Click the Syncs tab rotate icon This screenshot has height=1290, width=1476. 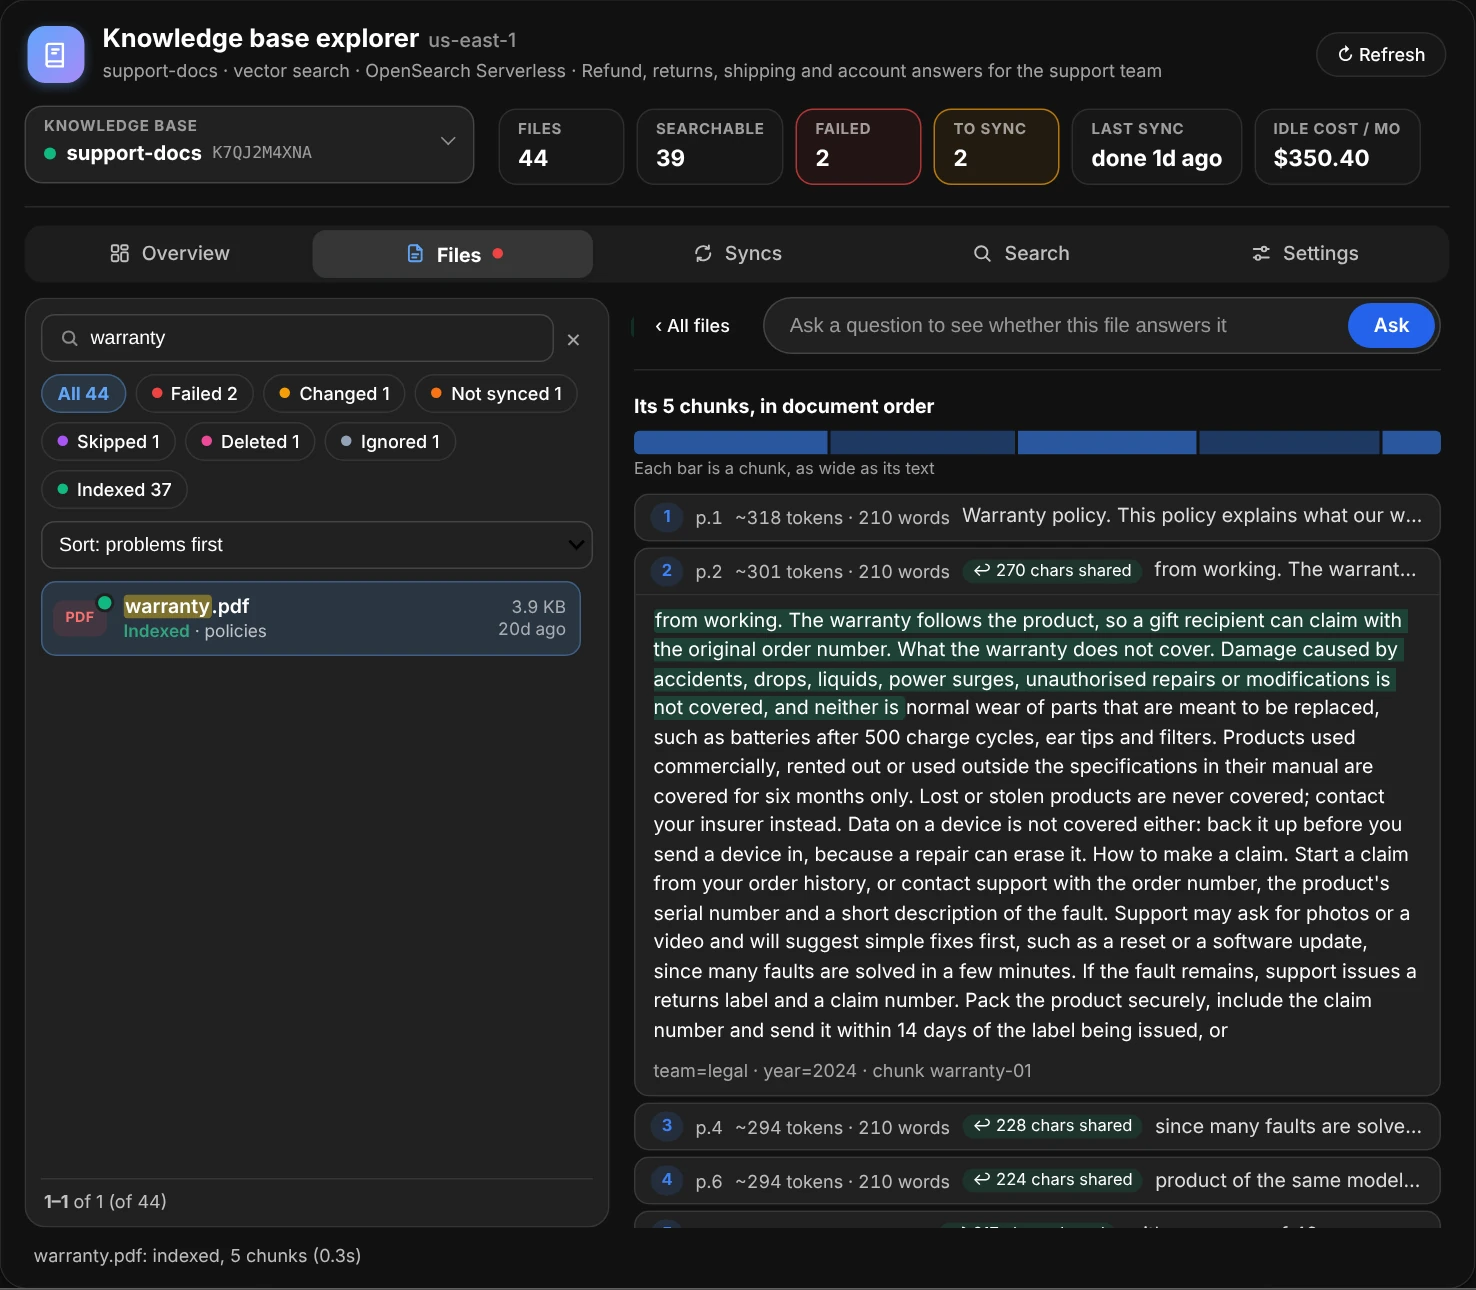pyautogui.click(x=704, y=254)
